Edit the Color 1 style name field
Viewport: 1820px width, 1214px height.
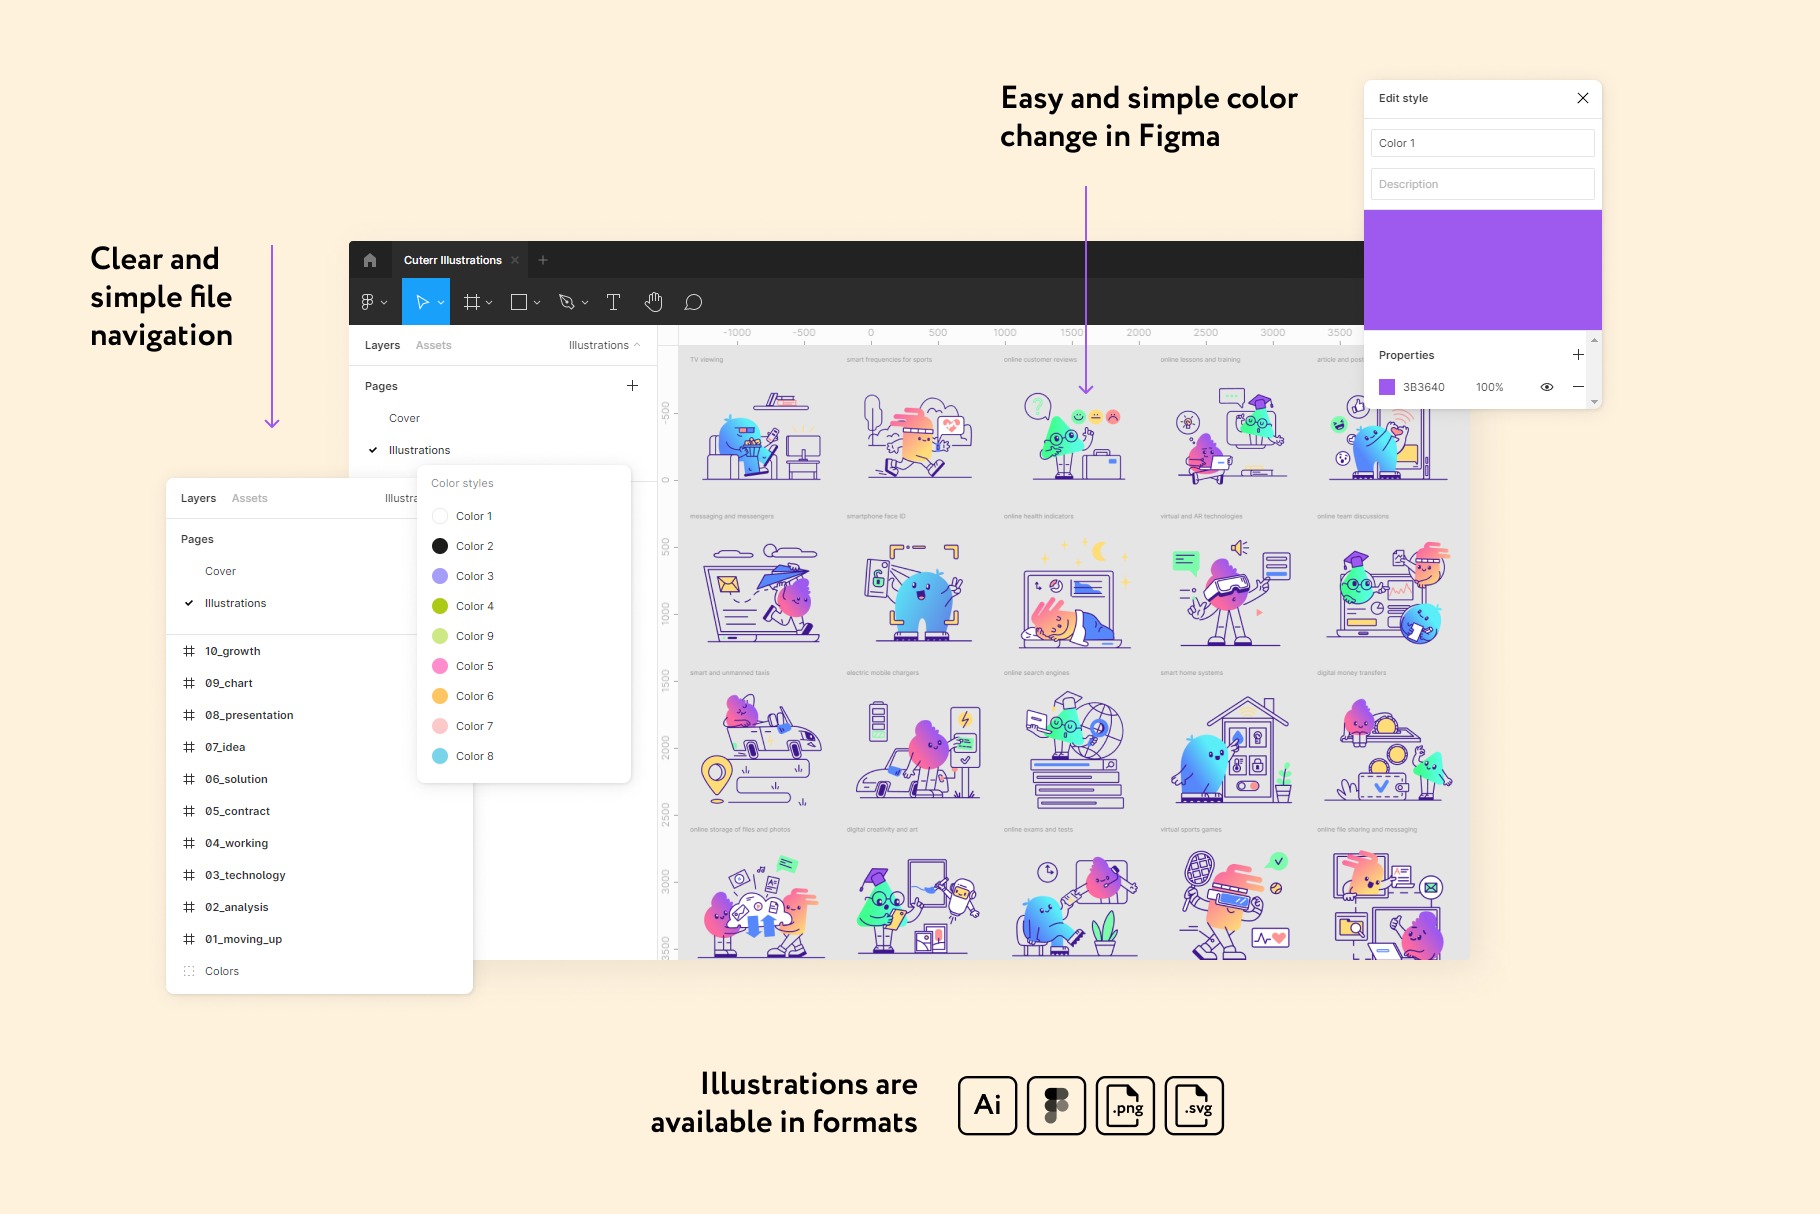[x=1482, y=143]
